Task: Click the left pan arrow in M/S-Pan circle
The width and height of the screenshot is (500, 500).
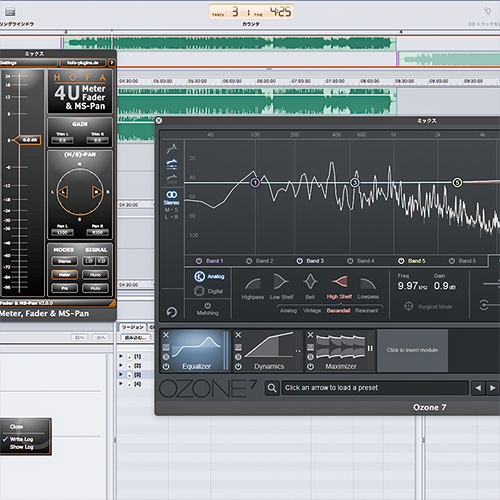Action: 63,192
